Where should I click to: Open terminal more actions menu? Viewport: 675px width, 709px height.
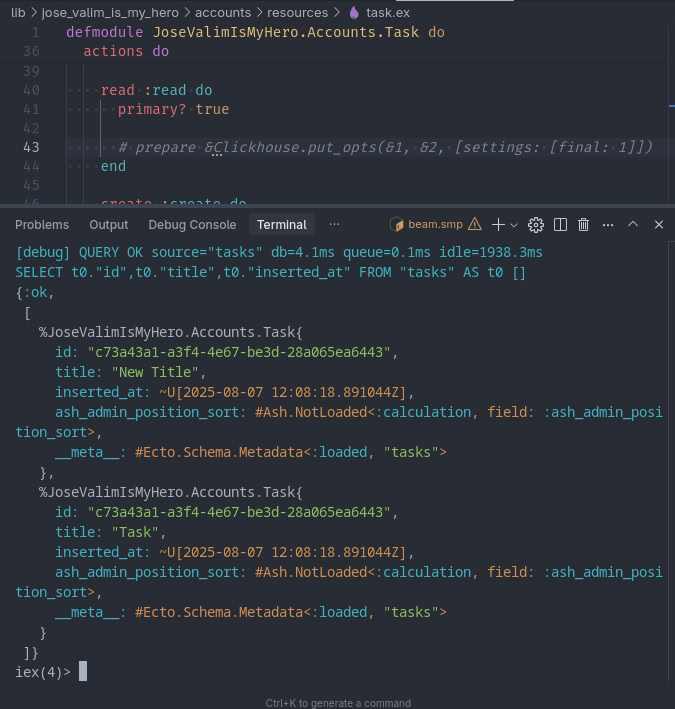[608, 225]
